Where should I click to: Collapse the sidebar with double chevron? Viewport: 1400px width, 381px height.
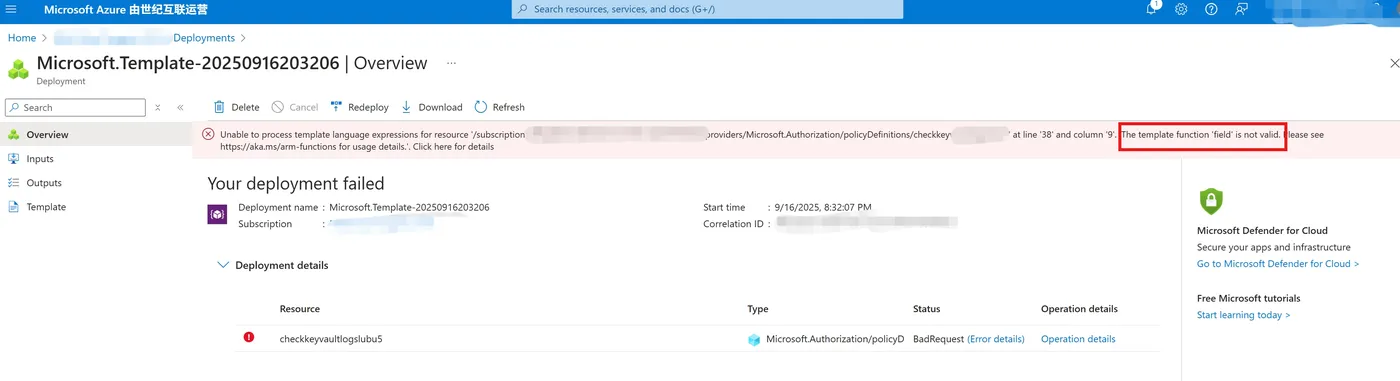(180, 107)
